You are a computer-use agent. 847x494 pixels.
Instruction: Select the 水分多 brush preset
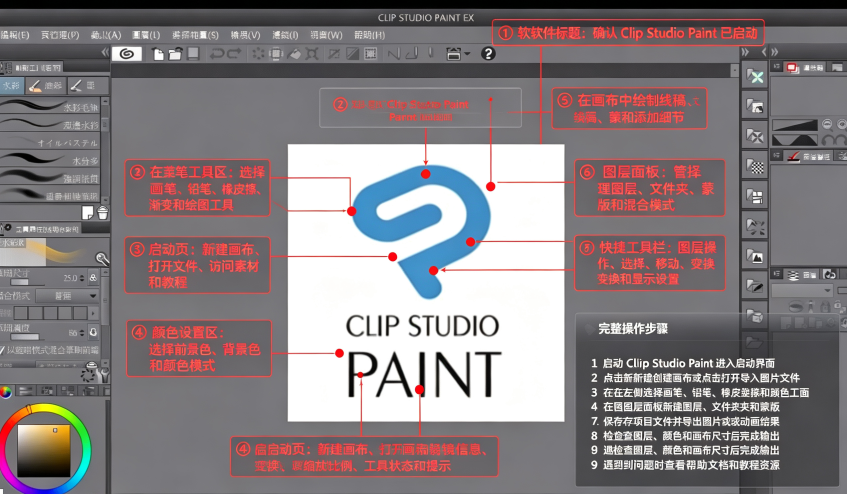click(x=50, y=160)
